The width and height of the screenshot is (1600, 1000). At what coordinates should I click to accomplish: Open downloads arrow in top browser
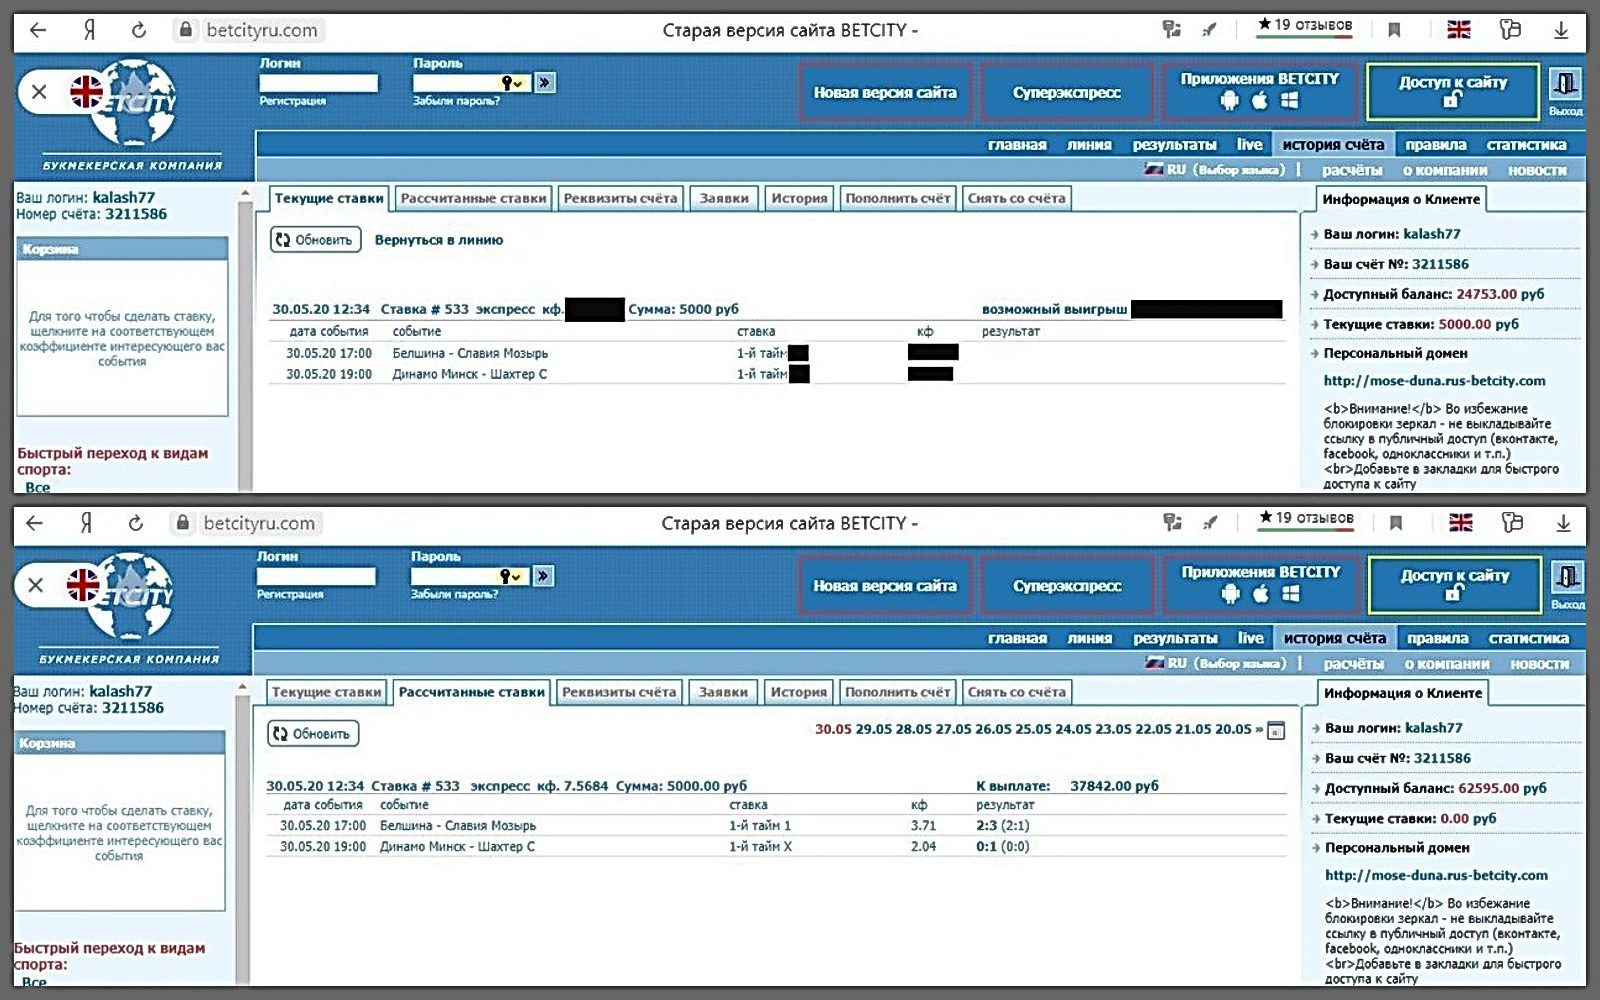1561,30
